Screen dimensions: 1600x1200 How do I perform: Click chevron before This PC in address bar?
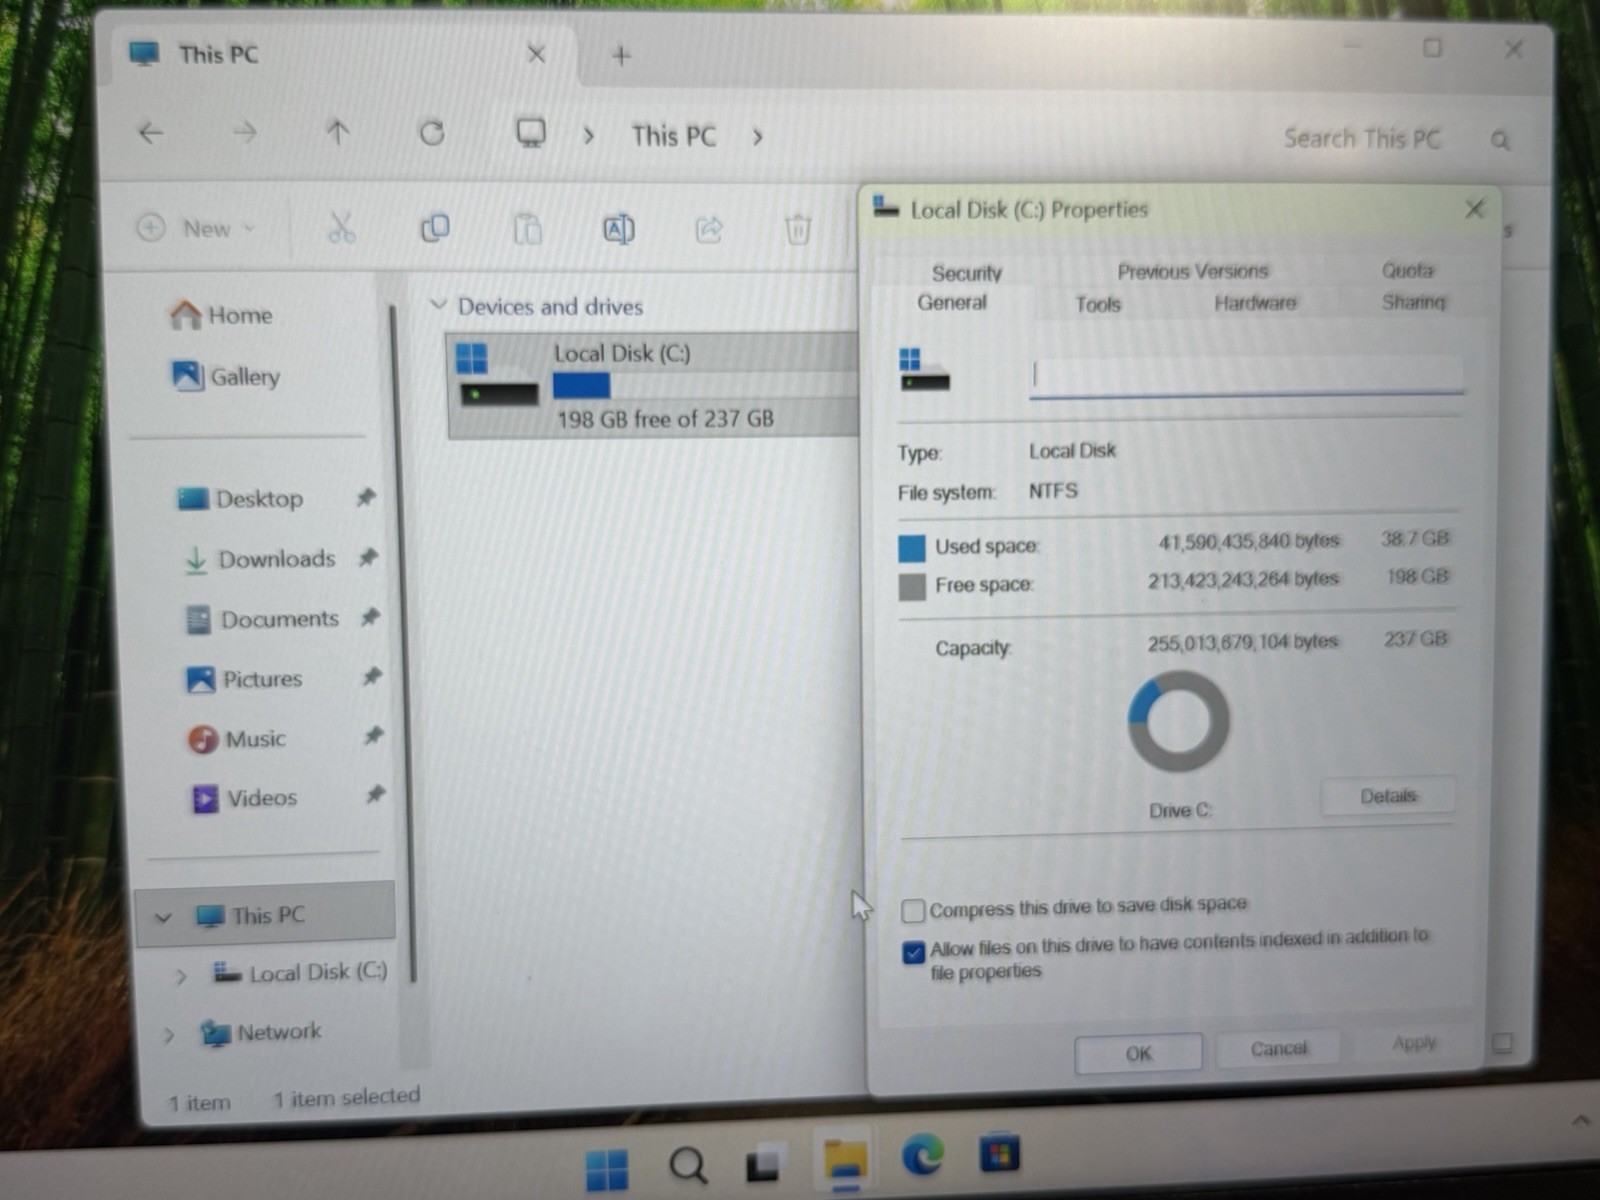click(588, 135)
